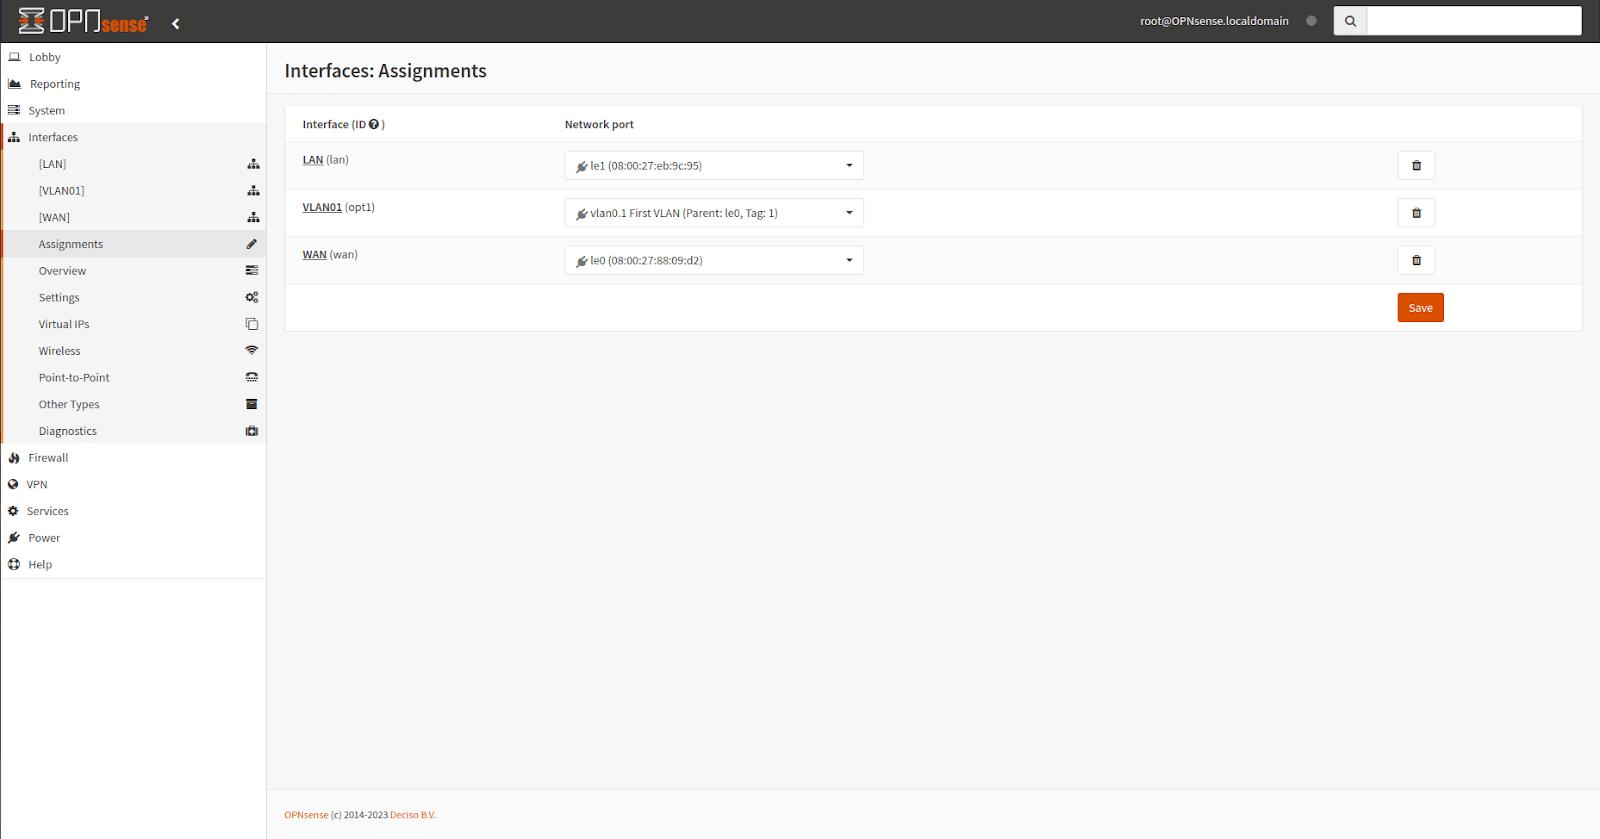Click the Assignments pencil icon

pos(252,244)
